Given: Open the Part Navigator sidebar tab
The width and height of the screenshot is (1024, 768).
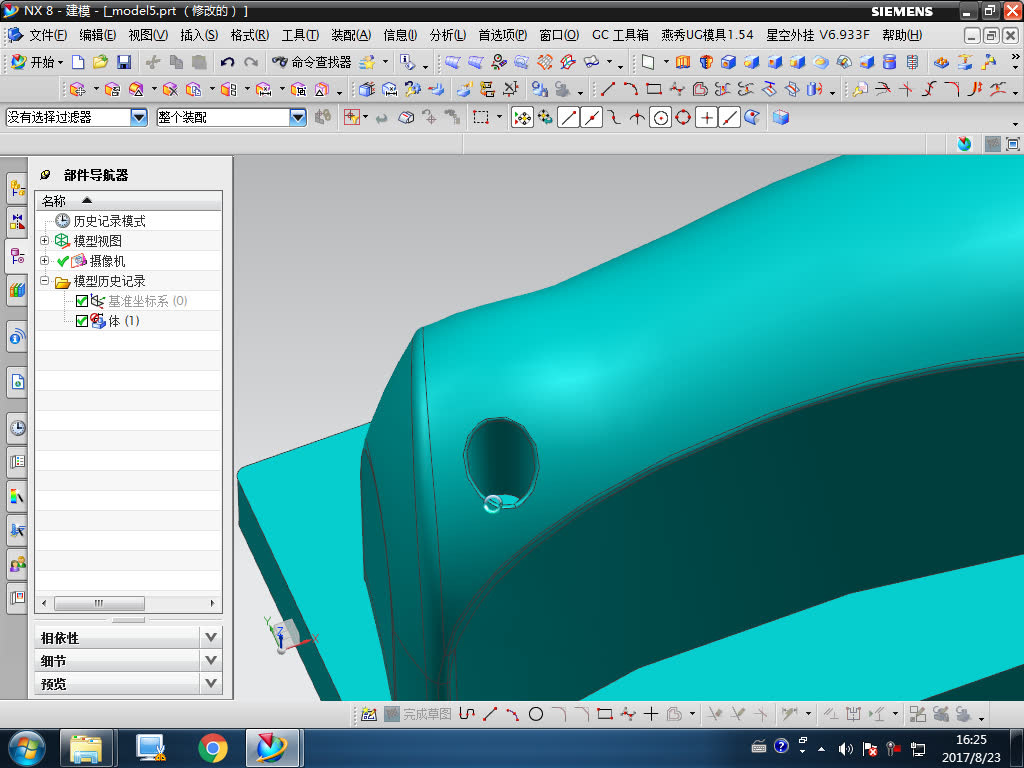Looking at the screenshot, I should coord(17,255).
